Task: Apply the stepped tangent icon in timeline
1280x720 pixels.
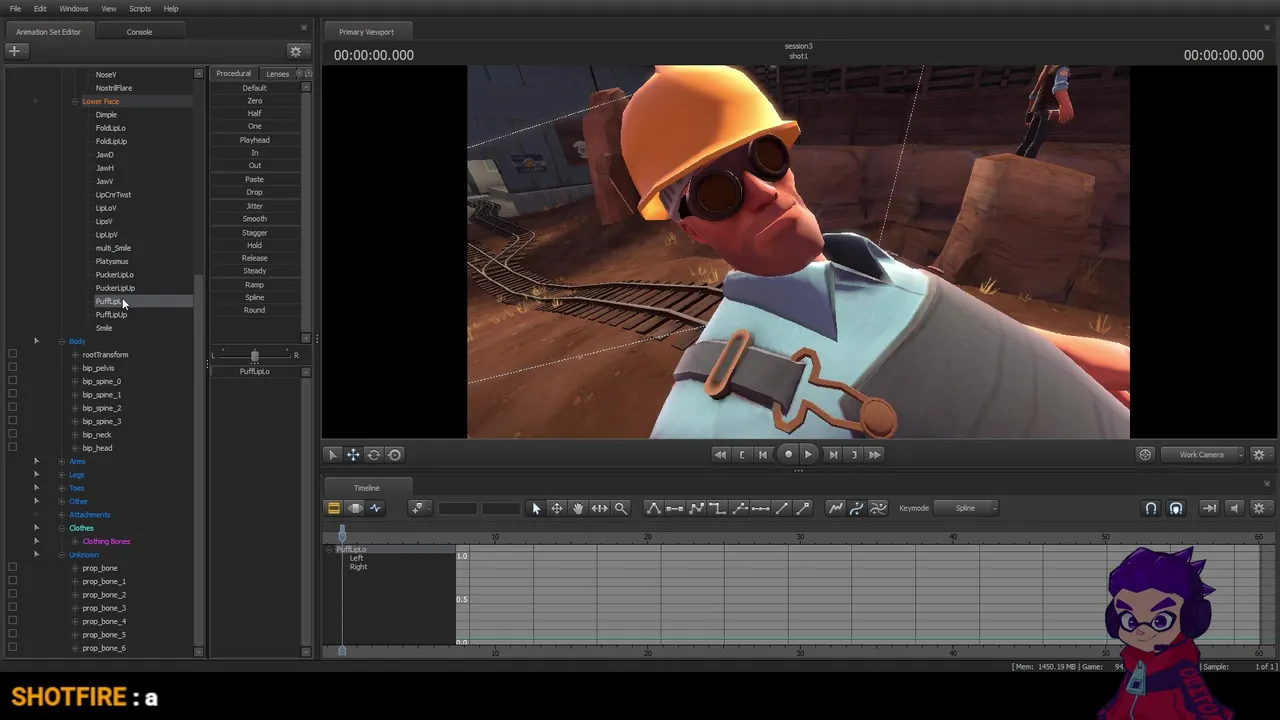Action: point(718,508)
